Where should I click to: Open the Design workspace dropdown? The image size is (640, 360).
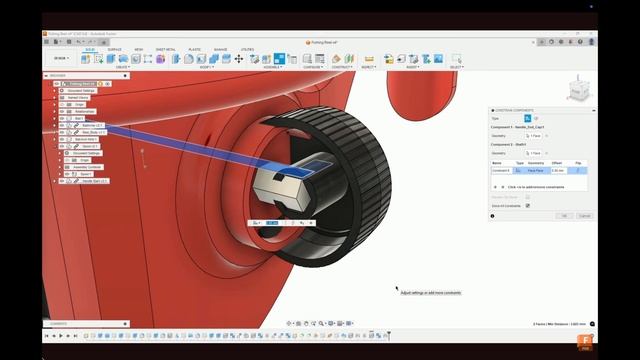61,58
